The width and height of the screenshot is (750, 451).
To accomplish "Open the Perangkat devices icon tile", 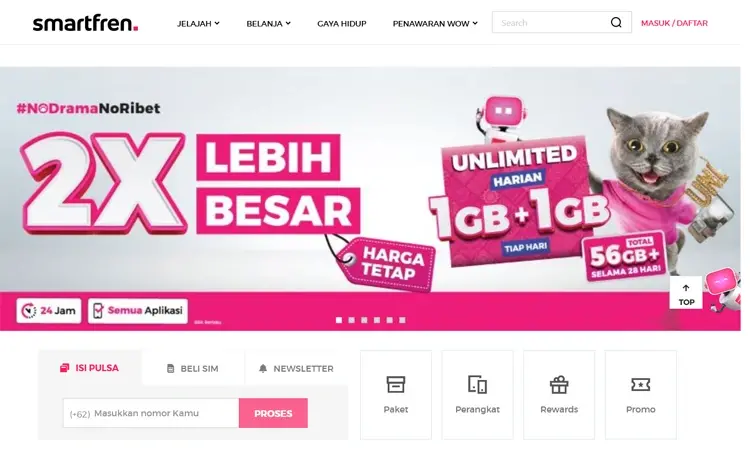I will 477,395.
